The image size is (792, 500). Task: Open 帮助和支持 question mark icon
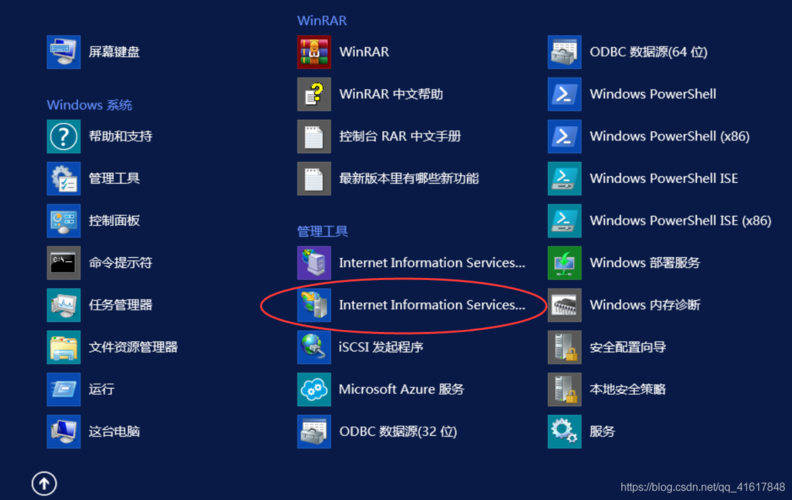(x=64, y=136)
